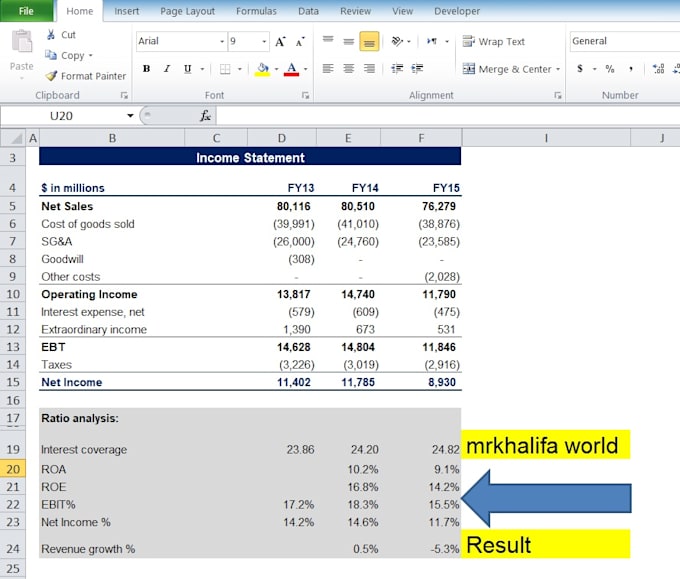This screenshot has width=680, height=579.
Task: Activate the Format Painter brush
Action: click(x=51, y=76)
